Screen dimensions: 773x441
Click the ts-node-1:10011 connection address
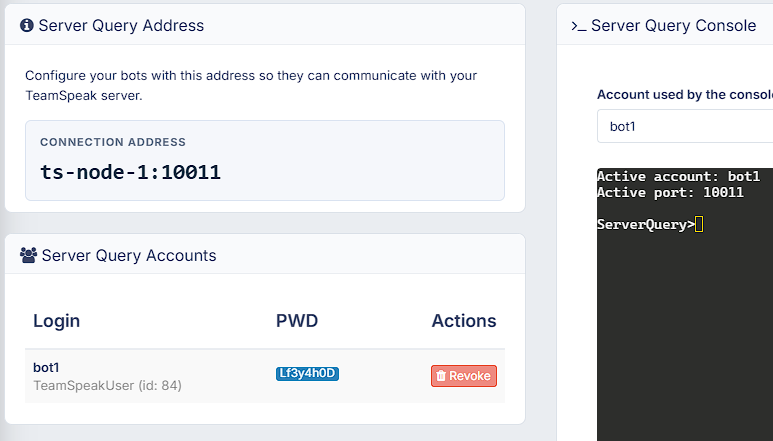click(x=130, y=172)
